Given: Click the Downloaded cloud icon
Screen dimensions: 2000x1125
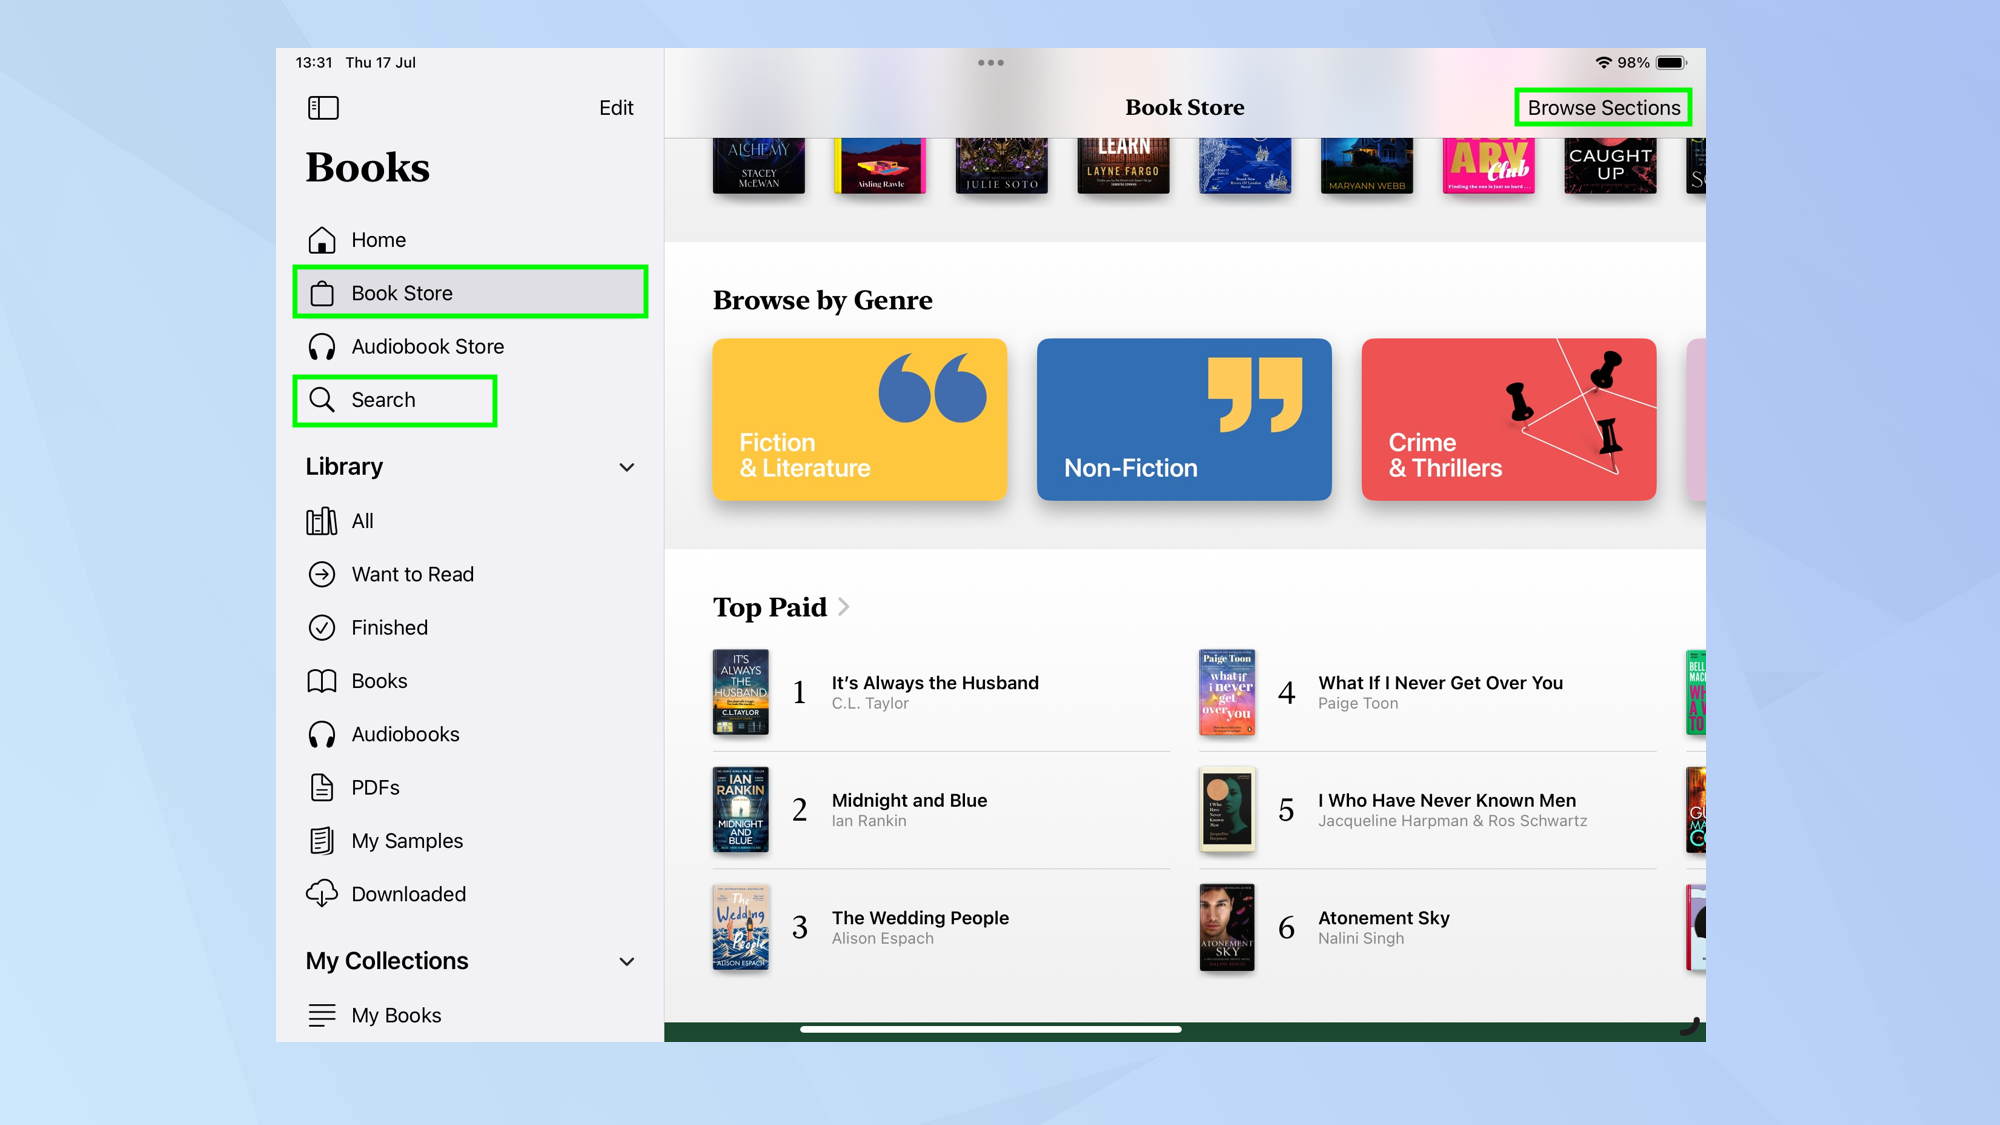Looking at the screenshot, I should coord(322,894).
